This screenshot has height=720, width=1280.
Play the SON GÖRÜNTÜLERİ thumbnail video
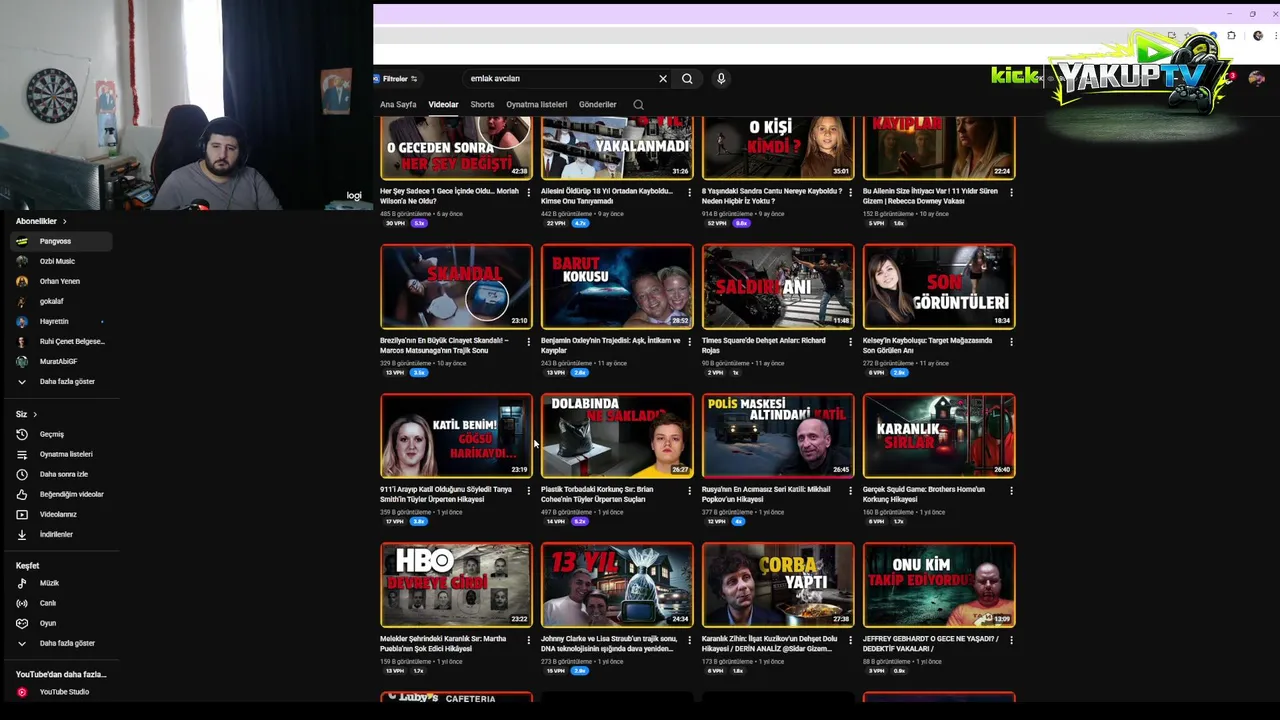pyautogui.click(x=939, y=287)
